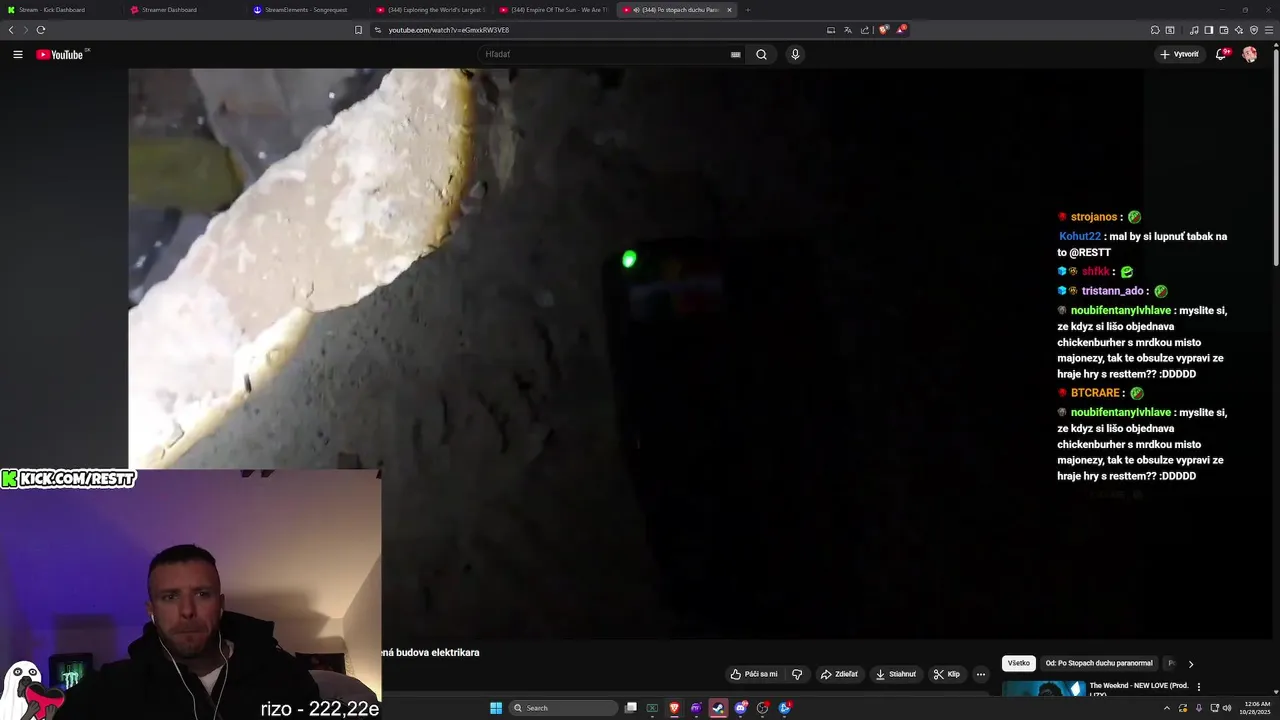Open Steam from the taskbar
This screenshot has width=1280, height=720.
718,708
